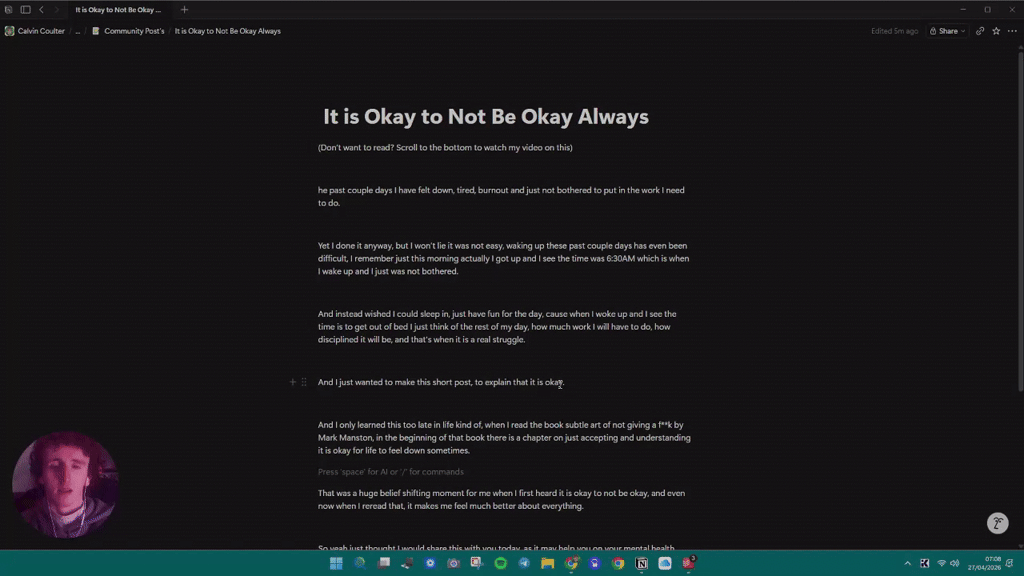This screenshot has height=576, width=1024.
Task: Toggle the sidebar open
Action: [26, 10]
